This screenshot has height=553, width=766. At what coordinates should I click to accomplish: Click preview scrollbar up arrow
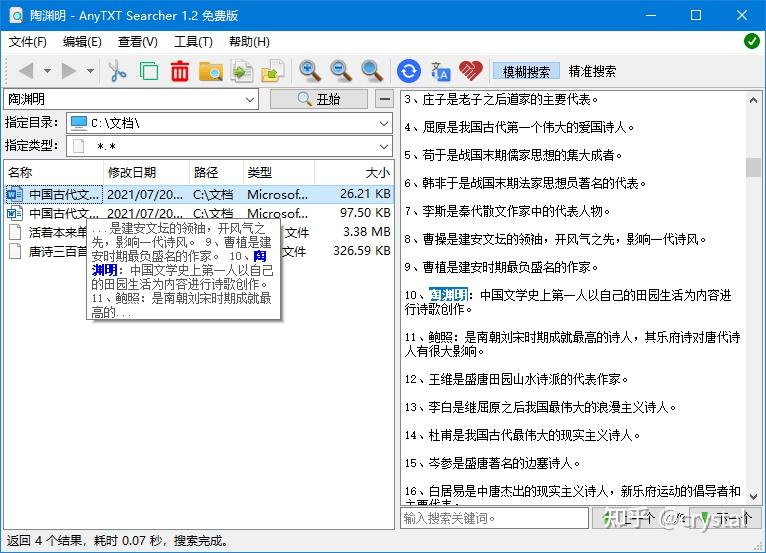point(753,100)
